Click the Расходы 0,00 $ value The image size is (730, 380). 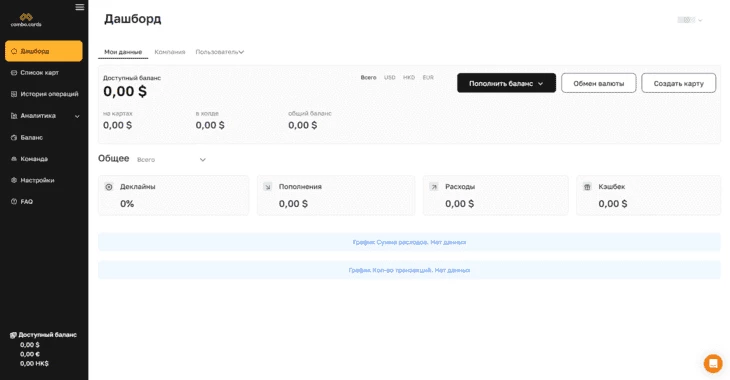(x=460, y=204)
